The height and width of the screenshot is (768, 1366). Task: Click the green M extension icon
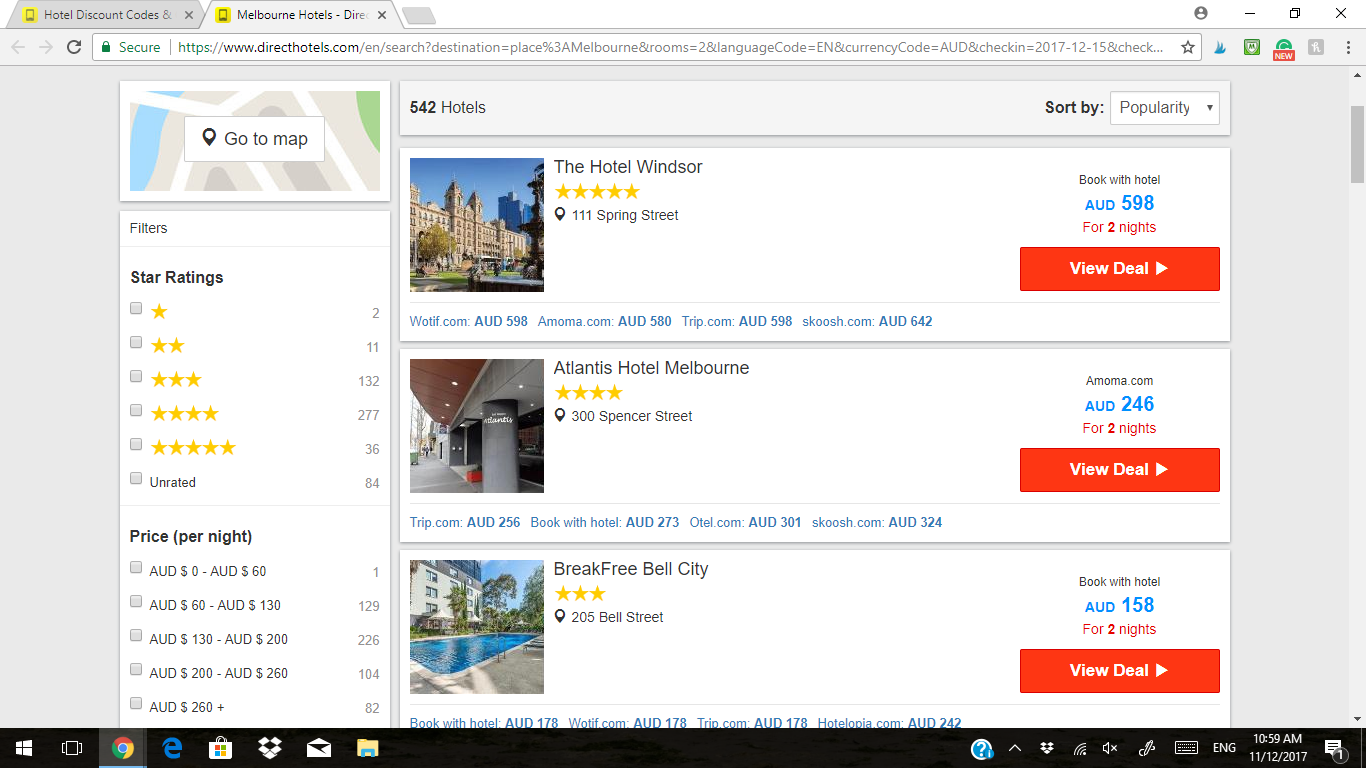tap(1252, 47)
